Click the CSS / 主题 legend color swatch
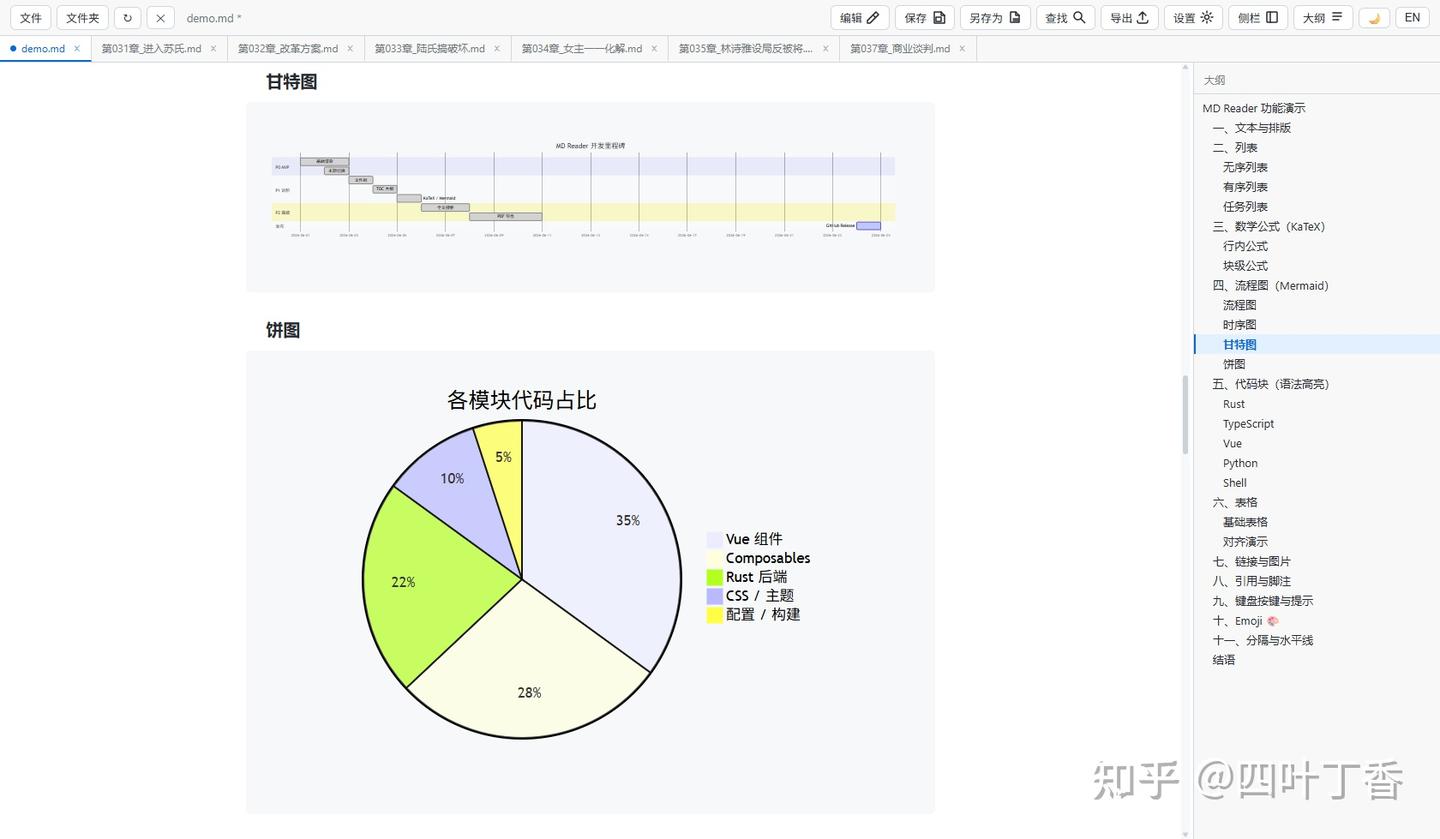This screenshot has height=839, width=1440. click(714, 596)
